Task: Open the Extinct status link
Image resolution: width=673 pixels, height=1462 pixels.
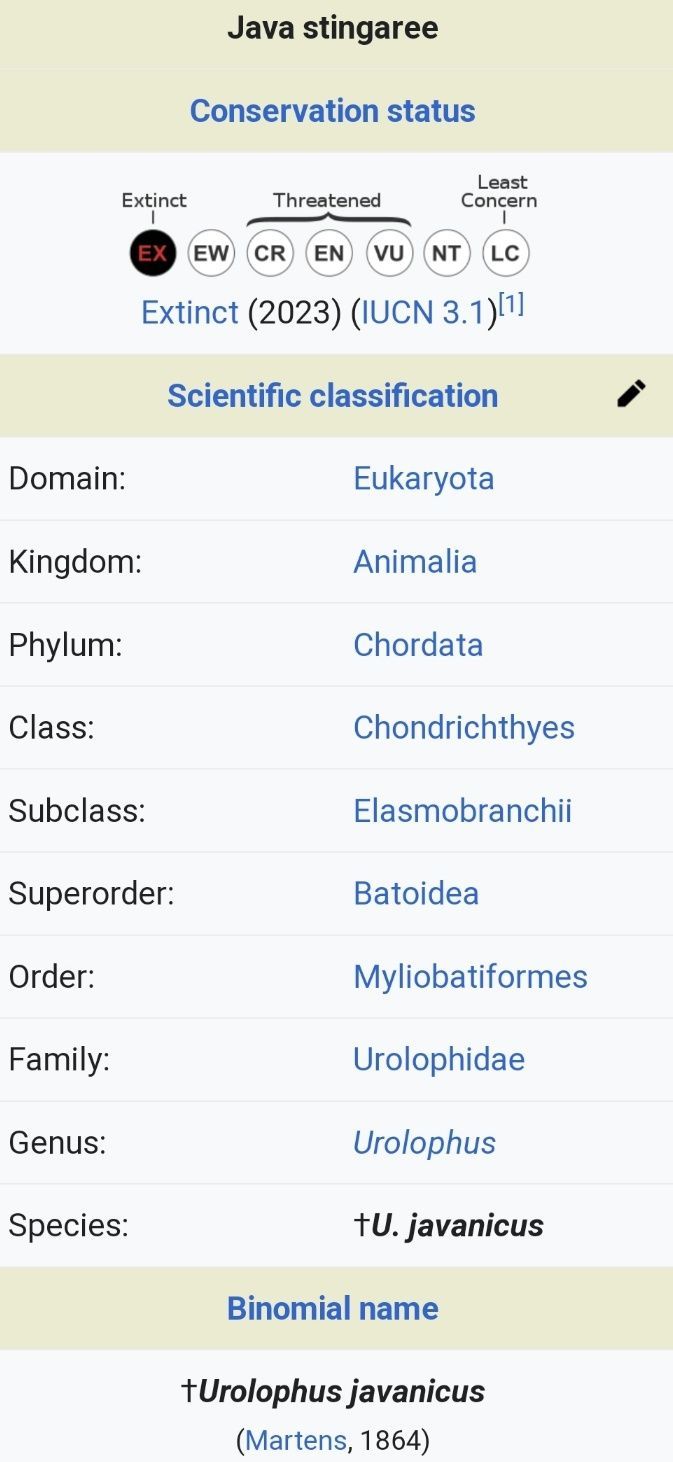Action: [190, 313]
